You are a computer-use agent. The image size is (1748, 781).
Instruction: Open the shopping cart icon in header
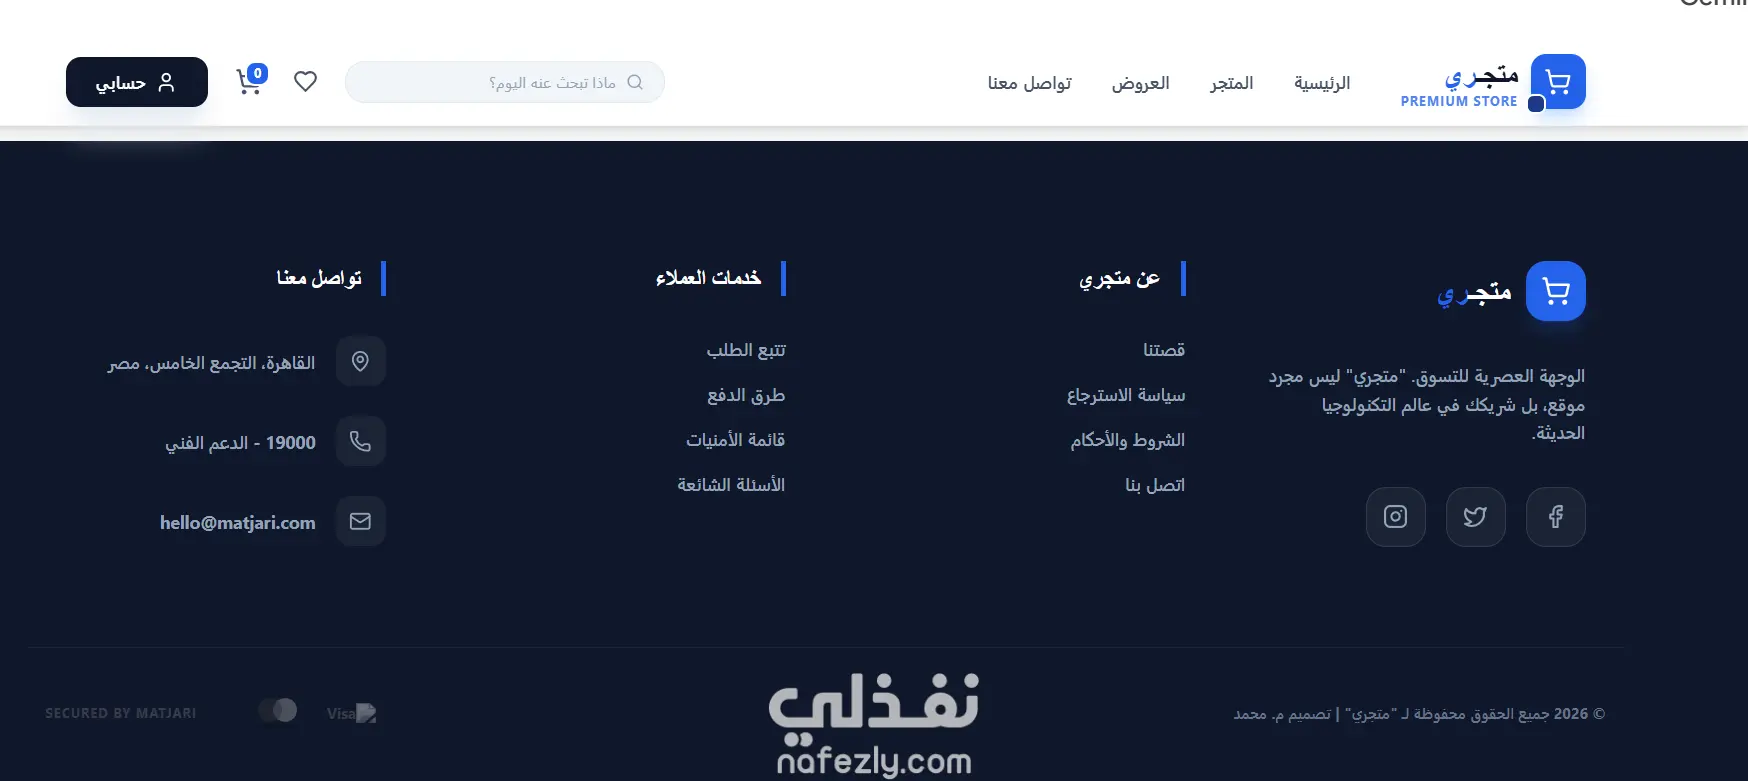[x=248, y=82]
